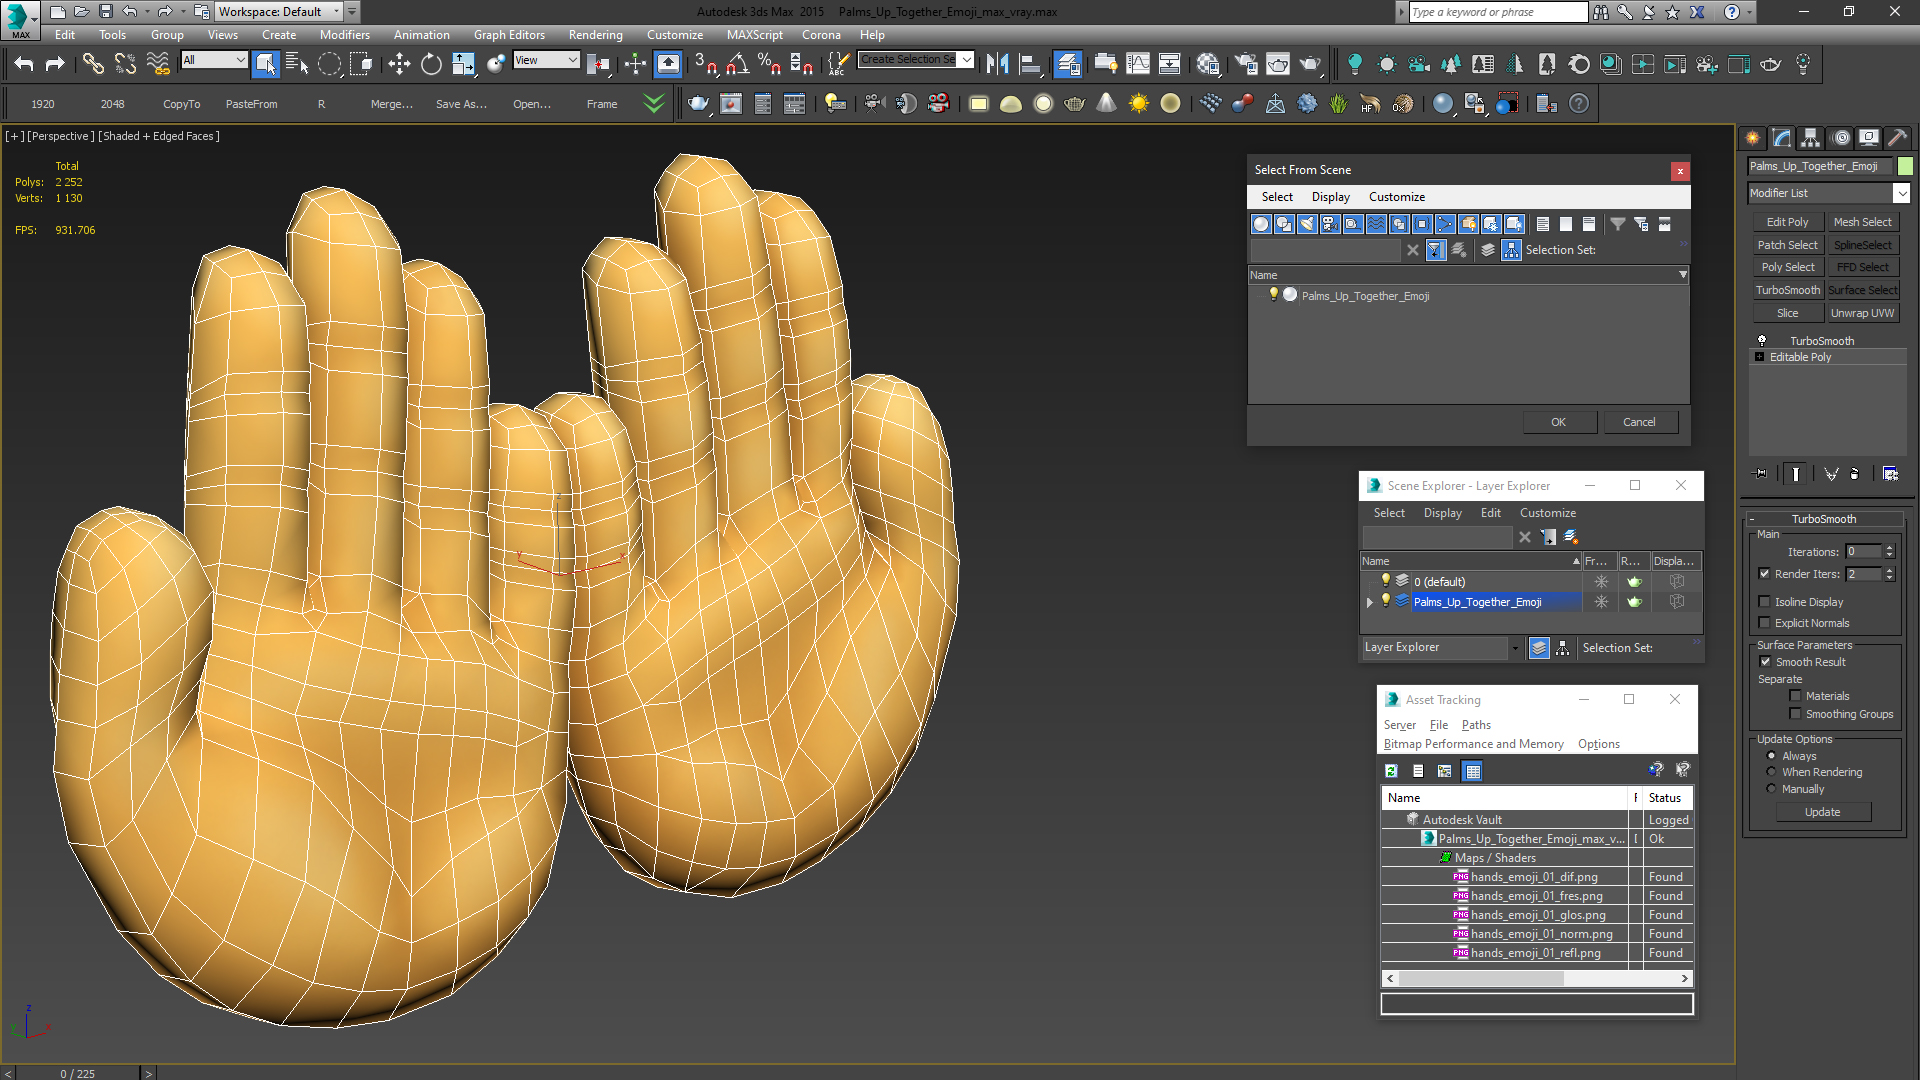Select the Rotate transform tool
Image resolution: width=1920 pixels, height=1080 pixels.
click(431, 64)
